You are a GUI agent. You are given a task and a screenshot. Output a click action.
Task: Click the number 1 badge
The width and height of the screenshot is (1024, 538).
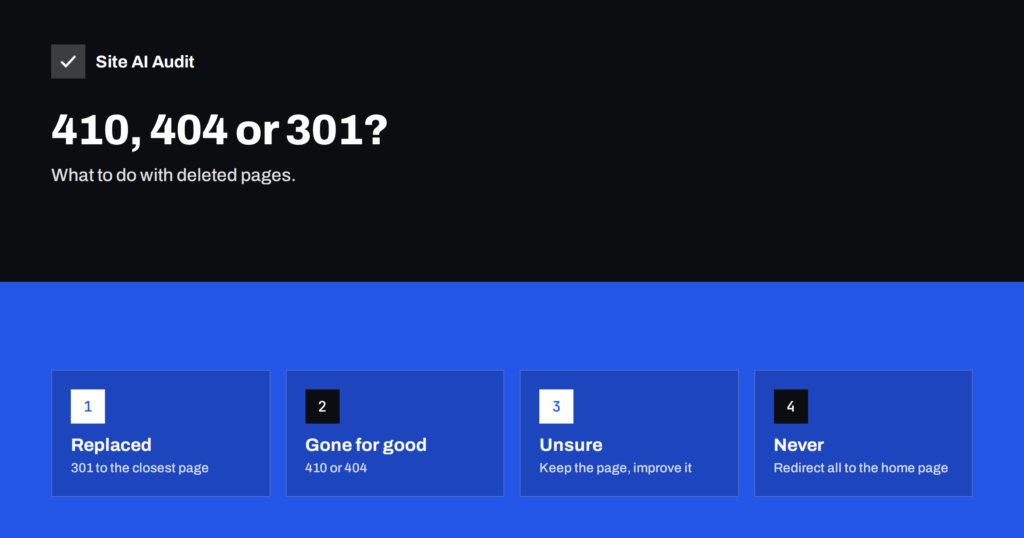[x=88, y=406]
